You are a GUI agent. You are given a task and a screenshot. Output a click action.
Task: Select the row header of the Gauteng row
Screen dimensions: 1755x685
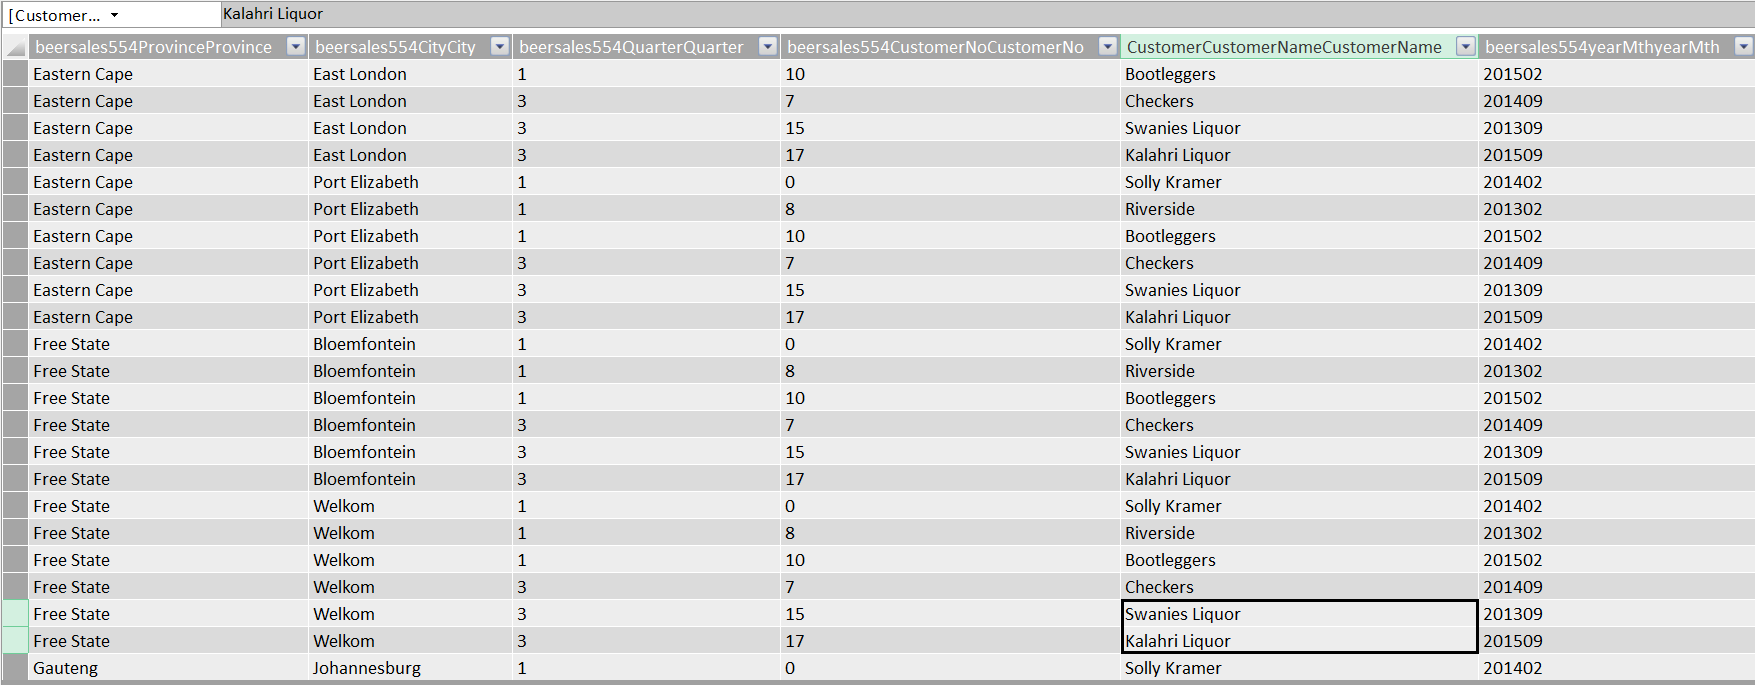coord(15,668)
